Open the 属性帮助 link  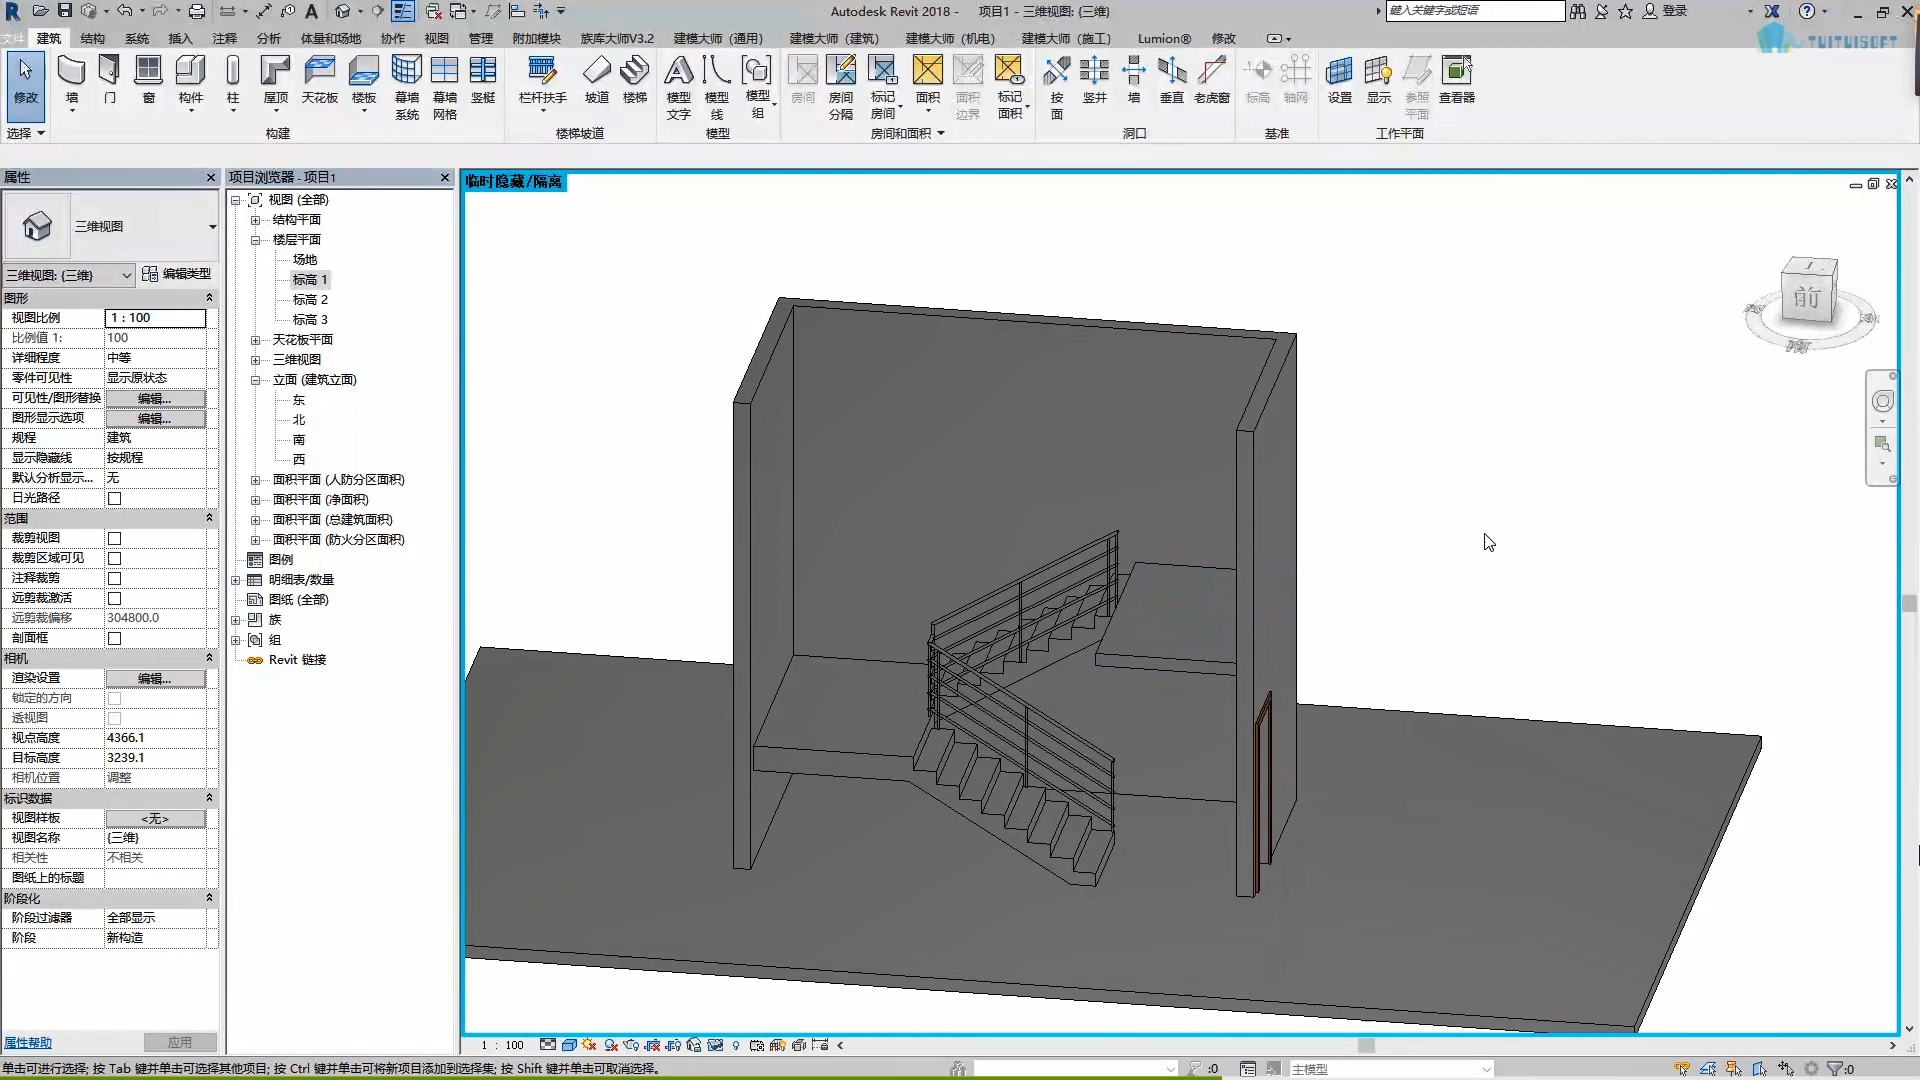[x=28, y=1043]
